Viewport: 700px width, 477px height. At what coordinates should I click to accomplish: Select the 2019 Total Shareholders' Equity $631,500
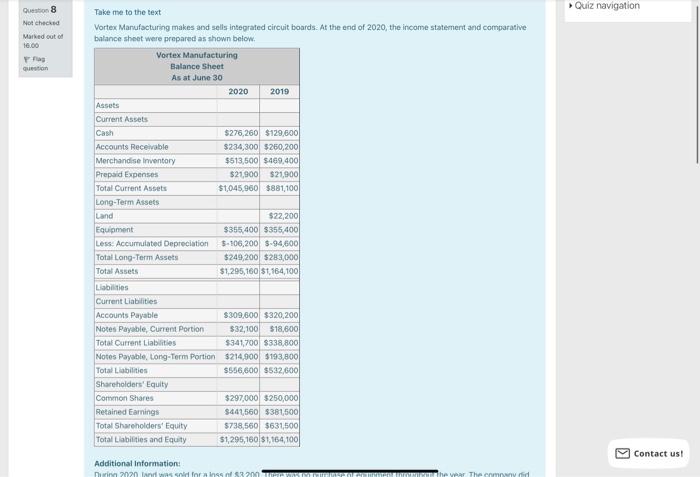click(x=282, y=426)
